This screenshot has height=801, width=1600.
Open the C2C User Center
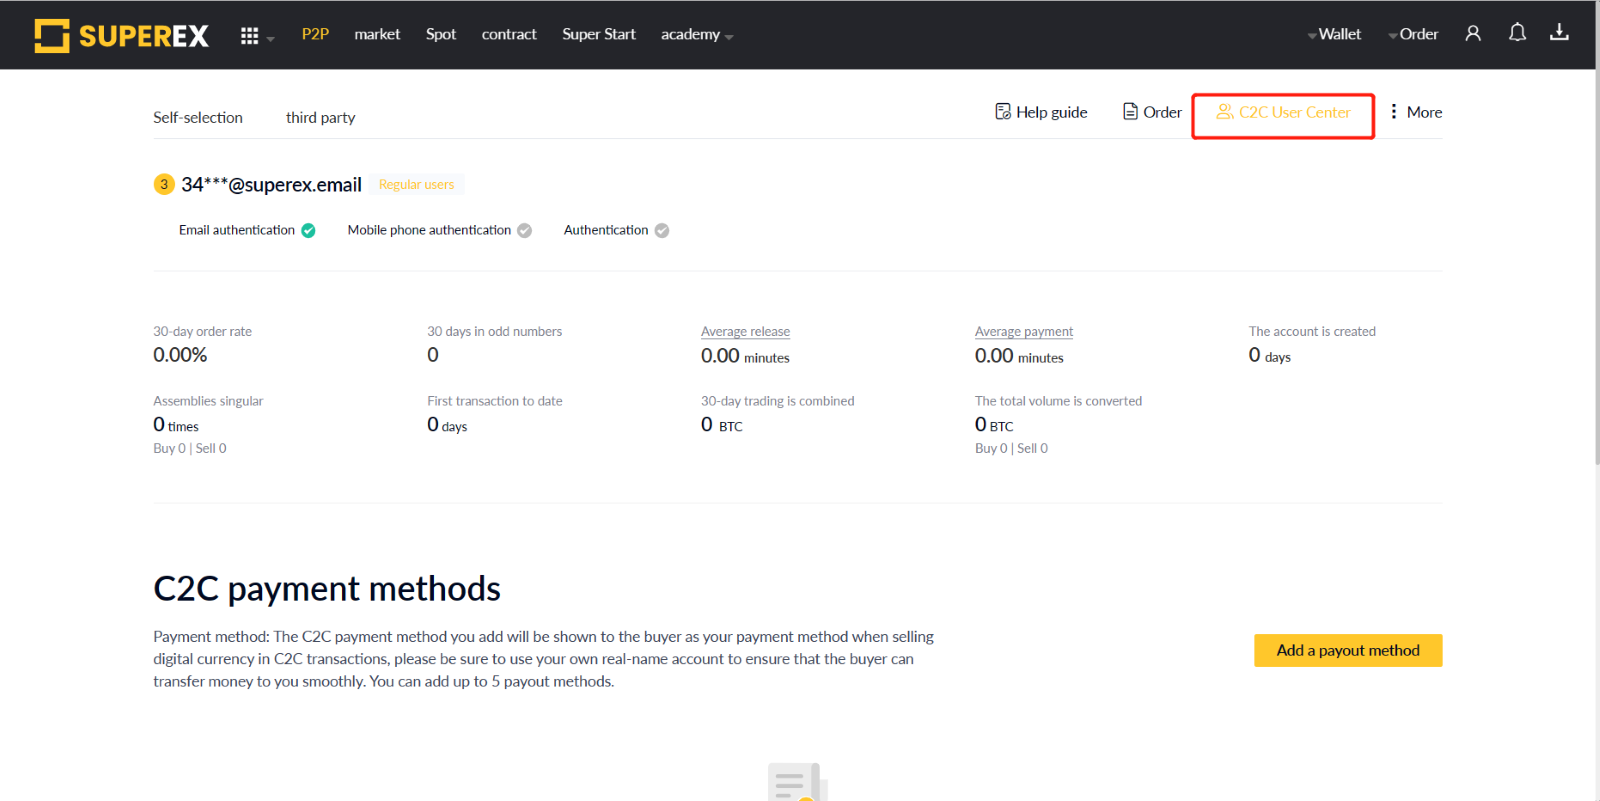click(1283, 112)
